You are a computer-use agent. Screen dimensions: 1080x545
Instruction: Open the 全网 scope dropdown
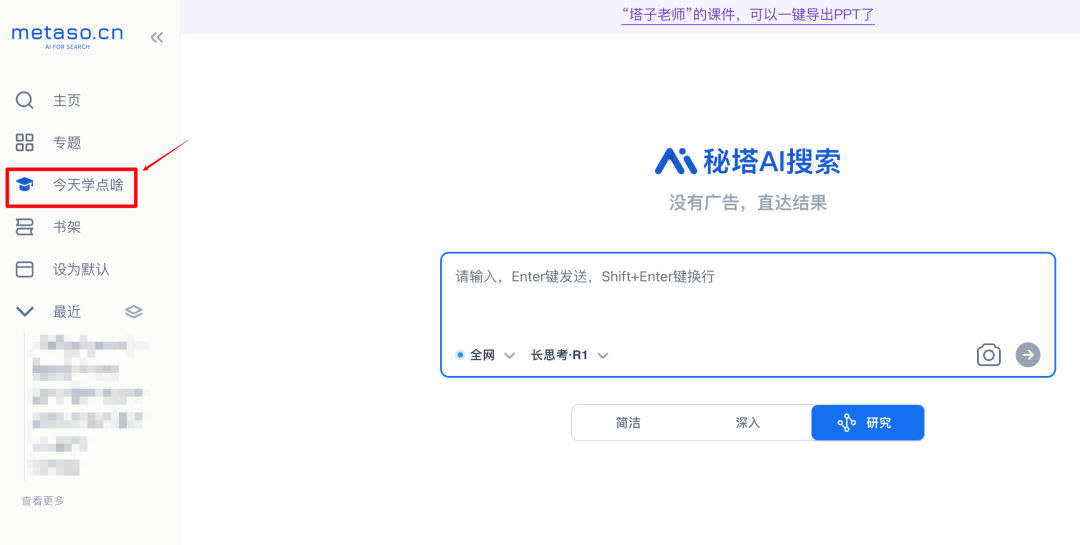(486, 356)
